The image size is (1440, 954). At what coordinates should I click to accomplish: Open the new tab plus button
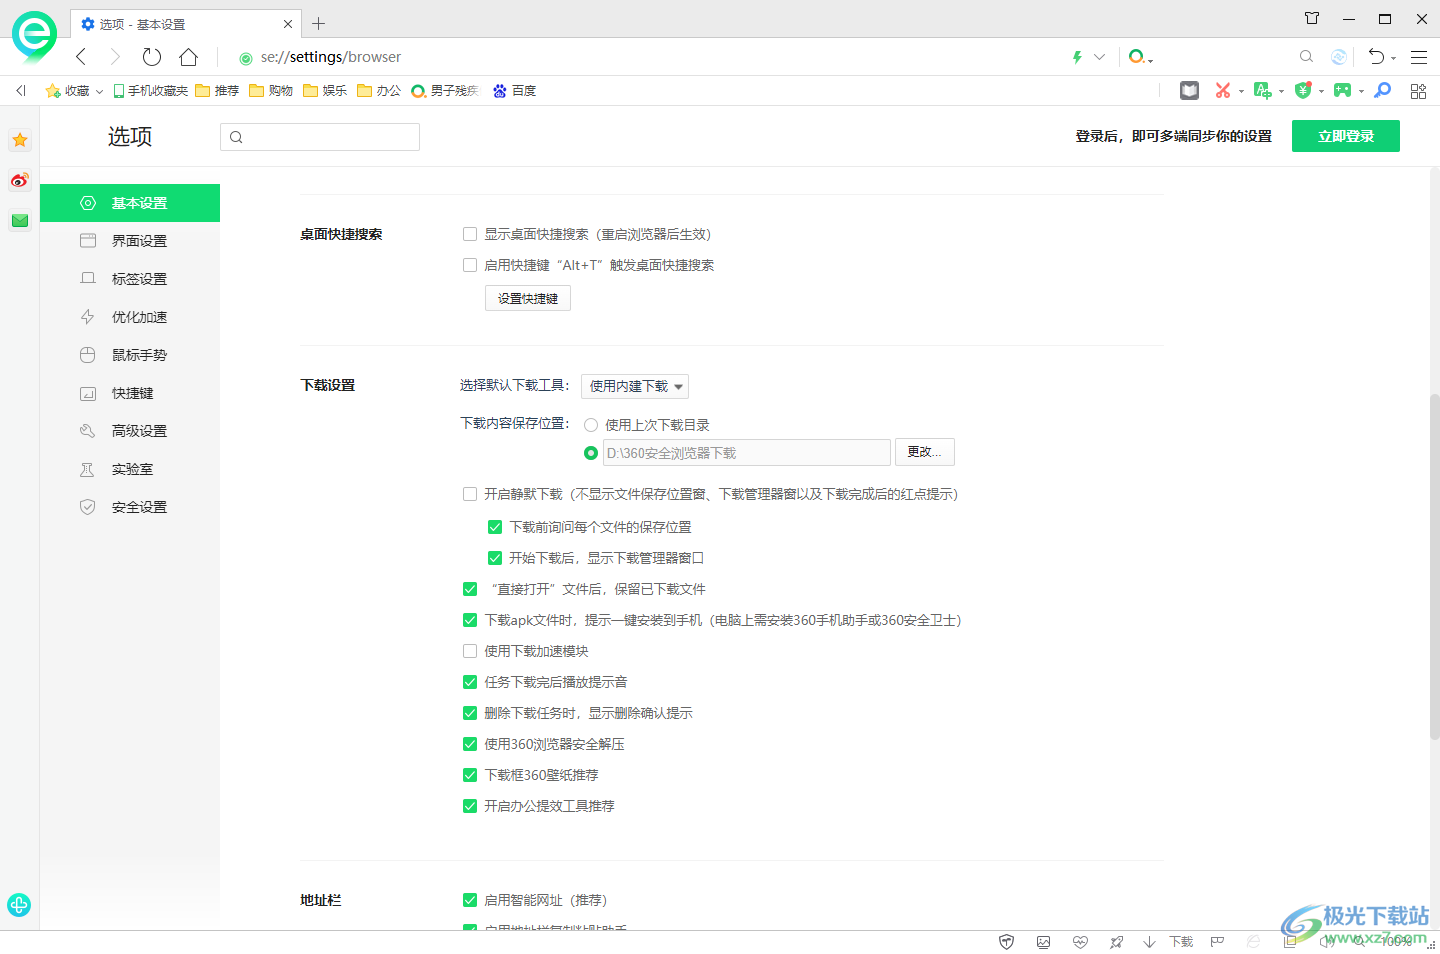[318, 23]
